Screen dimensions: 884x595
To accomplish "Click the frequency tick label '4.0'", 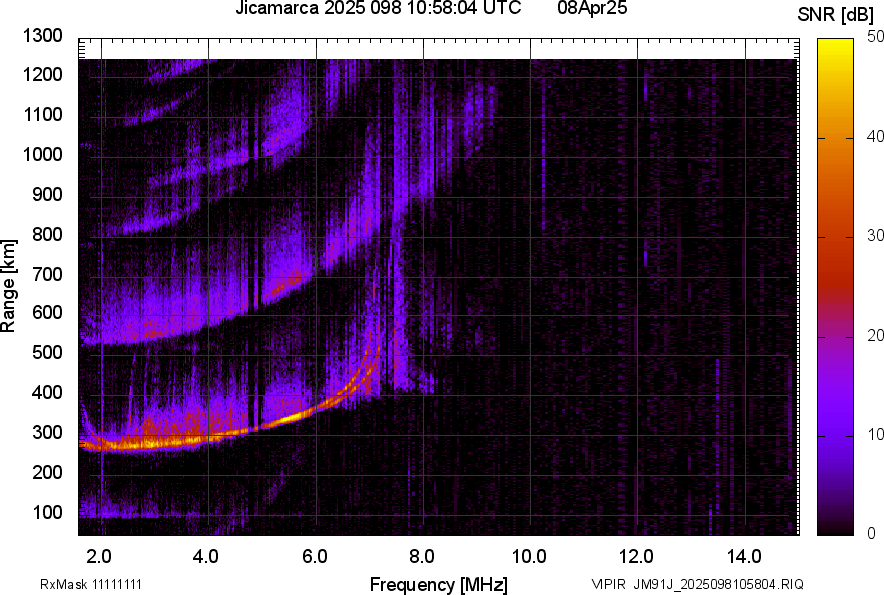I will [x=205, y=557].
